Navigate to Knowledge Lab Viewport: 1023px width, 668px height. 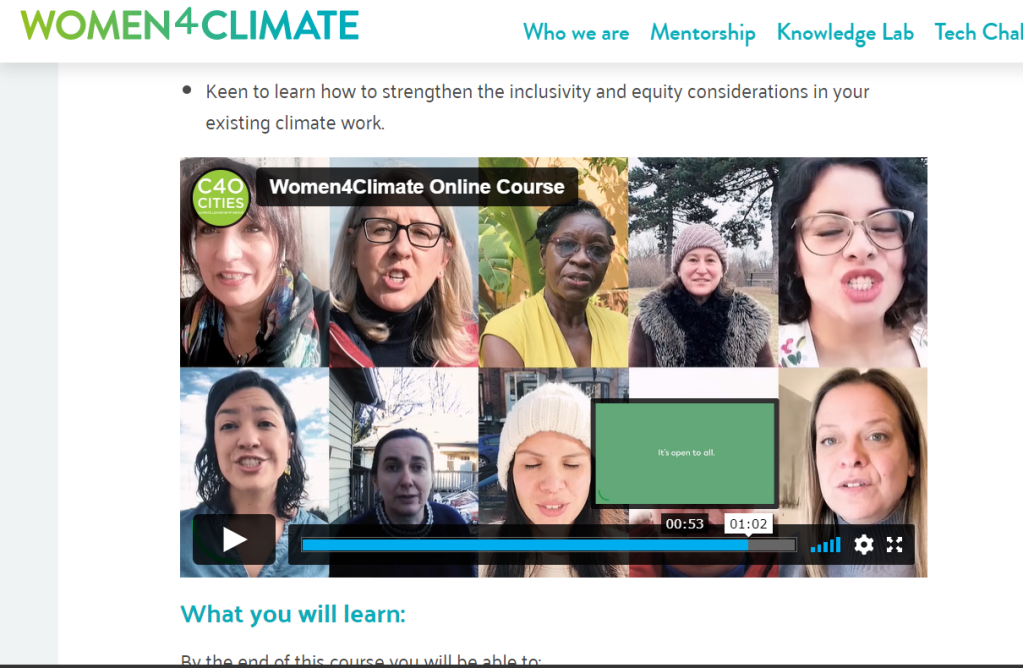point(845,33)
